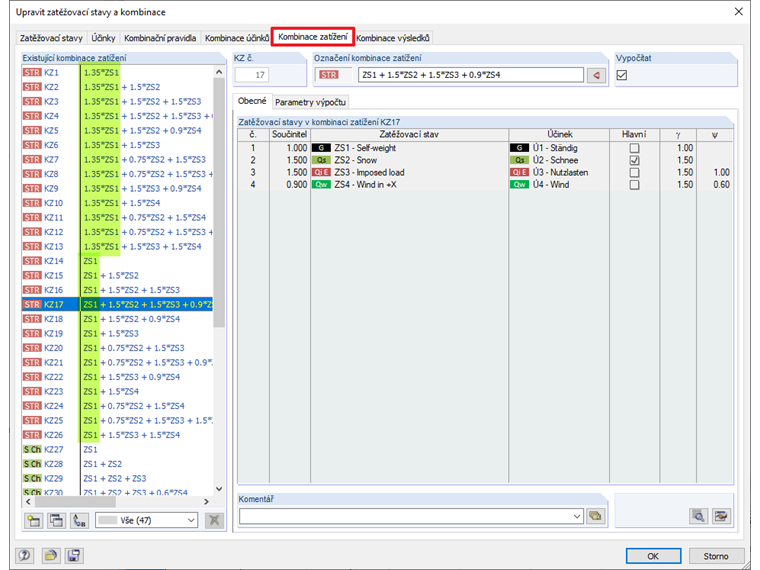Open the Vše (47) filter dropdown
Screen dimensions: 760x570
tap(146, 521)
